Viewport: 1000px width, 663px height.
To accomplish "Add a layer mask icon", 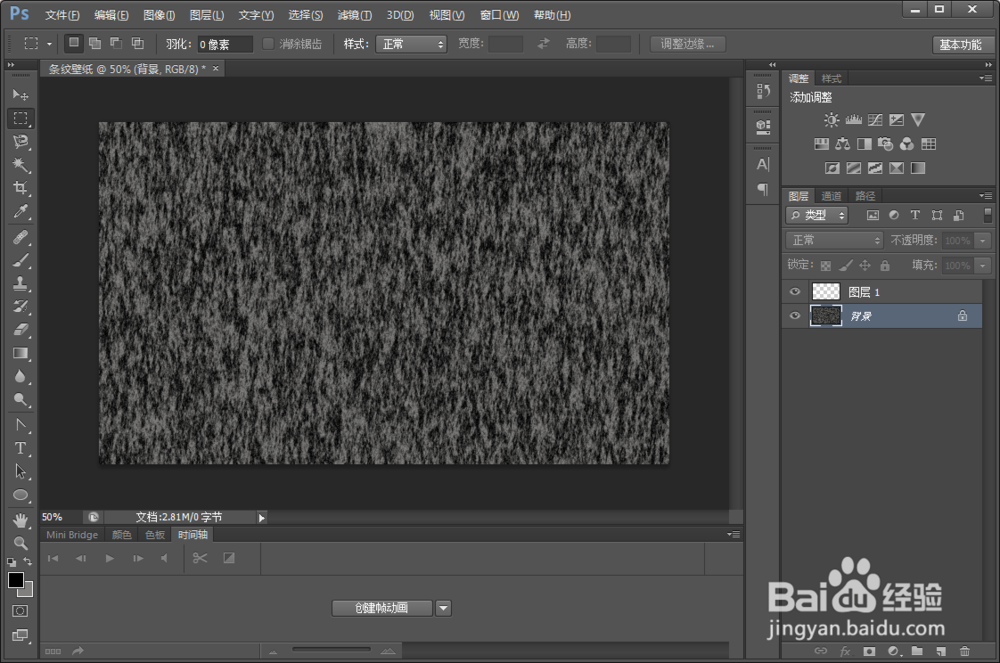I will coord(869,651).
